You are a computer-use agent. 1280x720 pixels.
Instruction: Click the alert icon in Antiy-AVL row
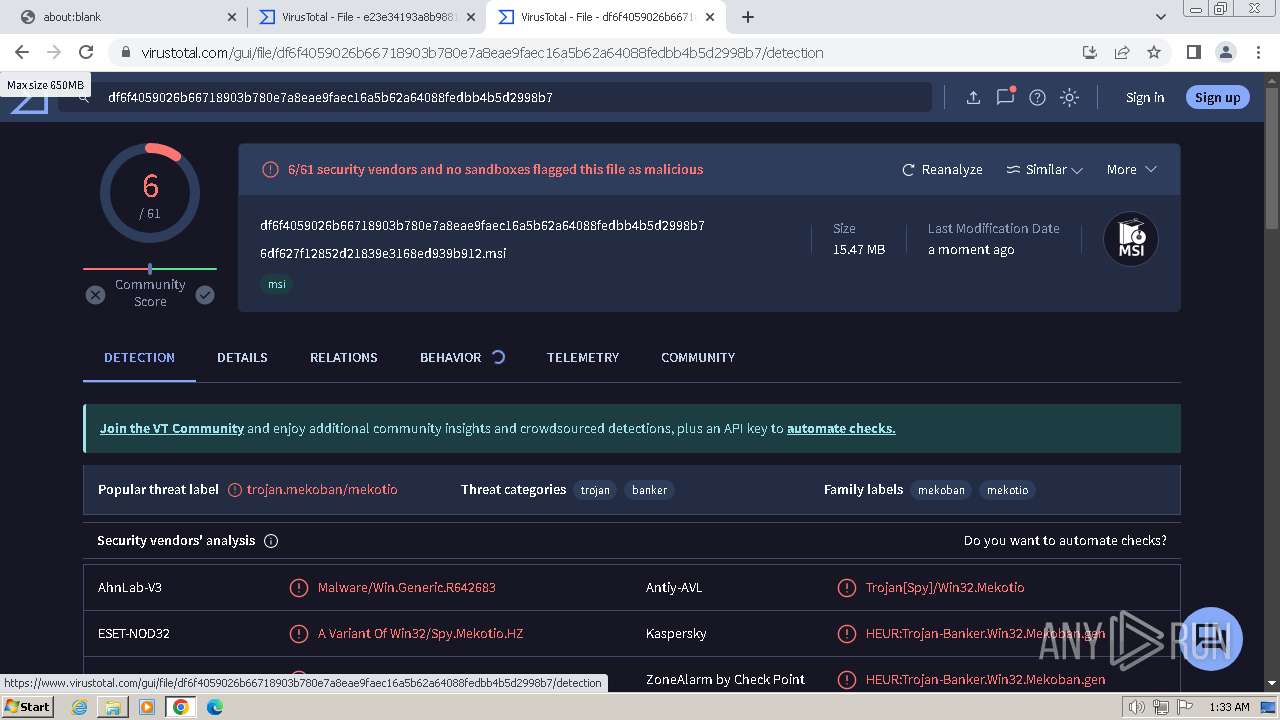(x=846, y=588)
